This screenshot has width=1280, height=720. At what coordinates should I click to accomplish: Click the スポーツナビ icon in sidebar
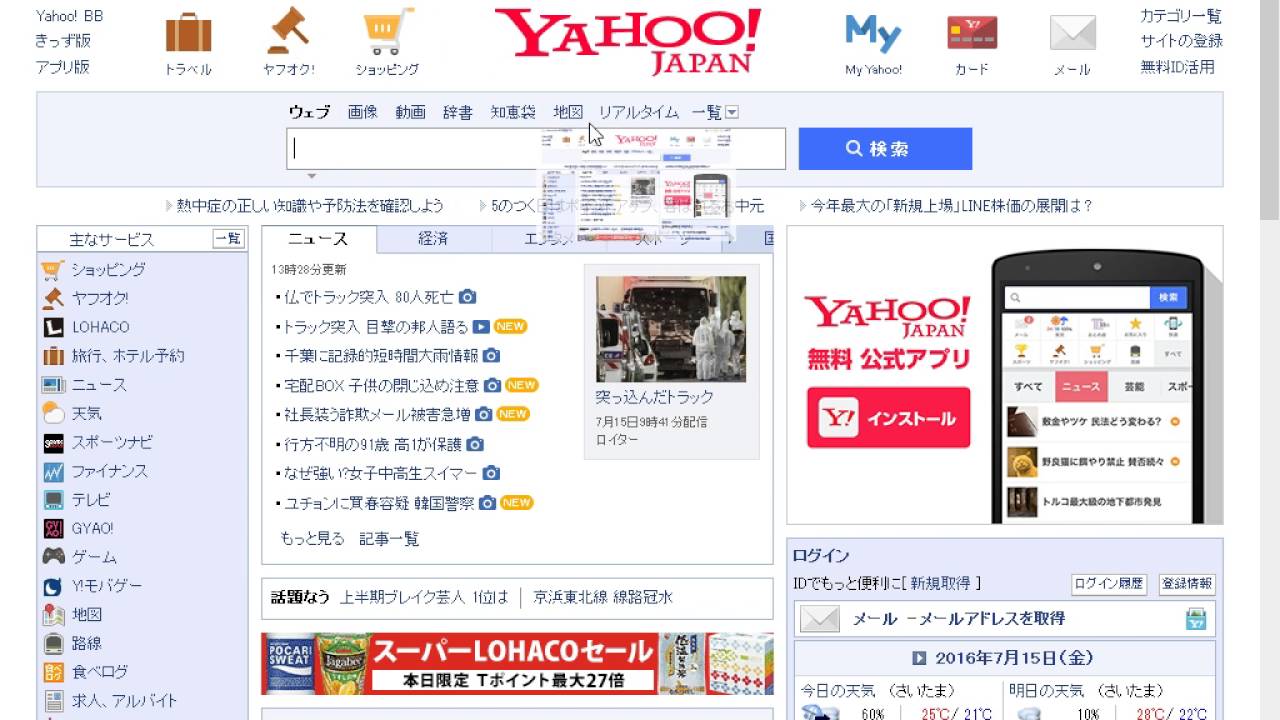[x=53, y=442]
